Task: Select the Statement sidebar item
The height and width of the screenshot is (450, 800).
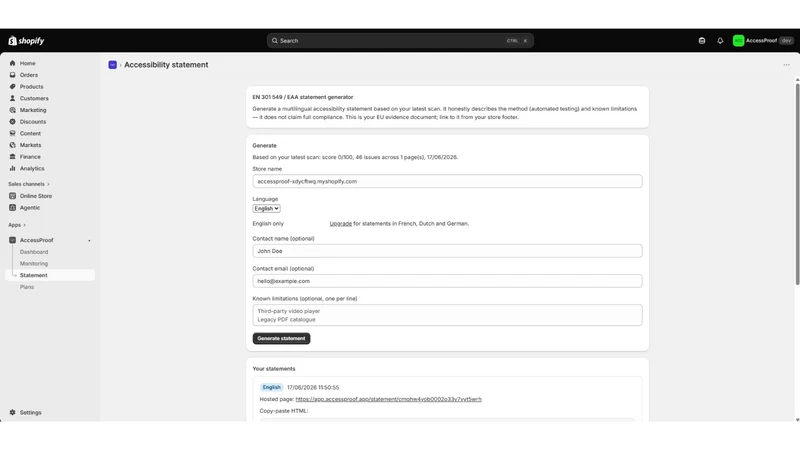Action: click(50, 275)
